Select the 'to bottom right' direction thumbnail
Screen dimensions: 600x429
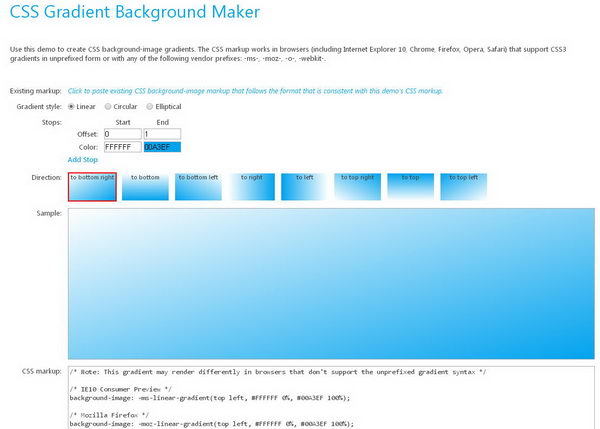pos(92,187)
